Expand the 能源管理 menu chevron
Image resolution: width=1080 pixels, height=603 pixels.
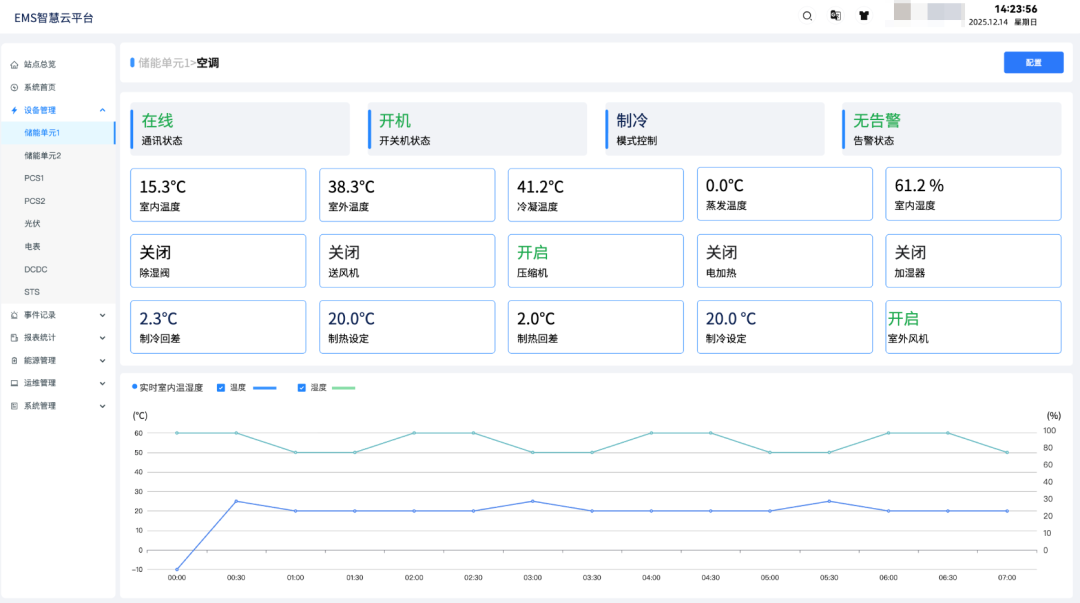pyautogui.click(x=102, y=360)
